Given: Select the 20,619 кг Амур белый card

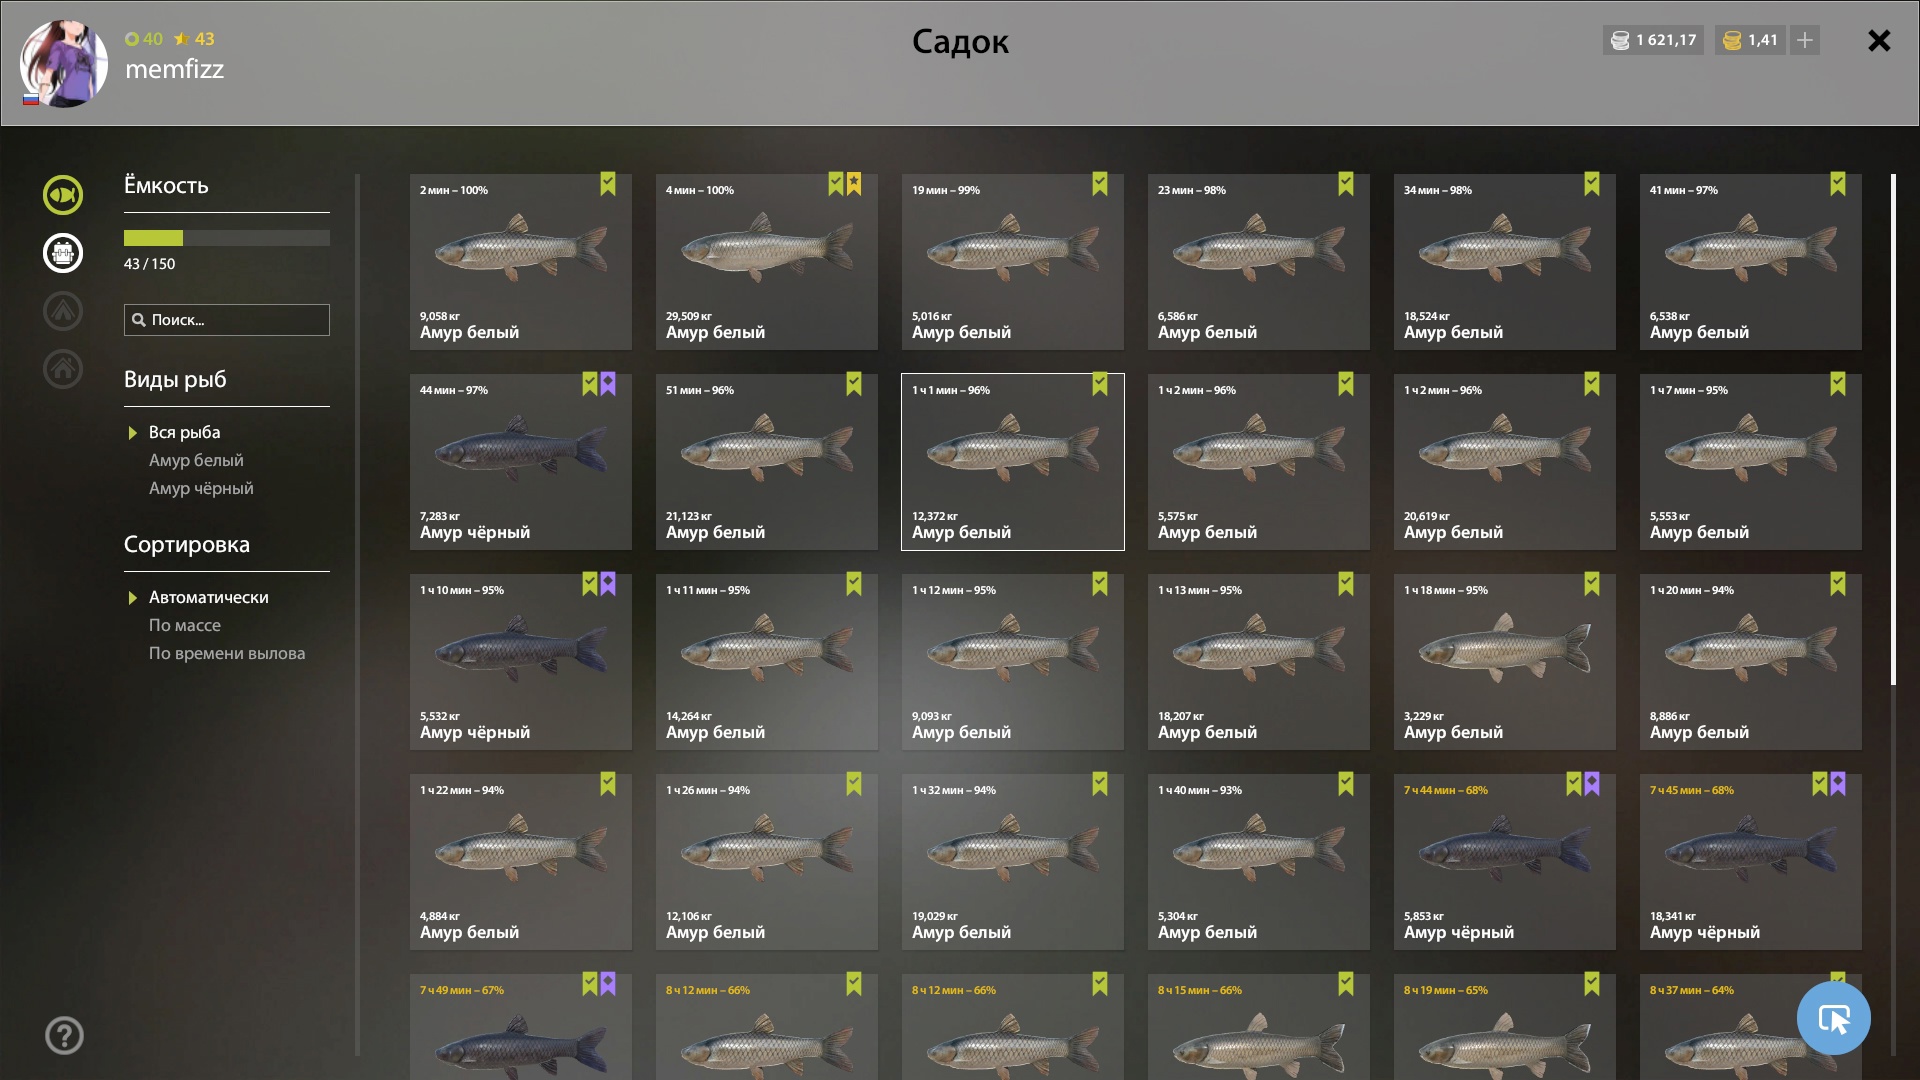Looking at the screenshot, I should pos(1504,462).
